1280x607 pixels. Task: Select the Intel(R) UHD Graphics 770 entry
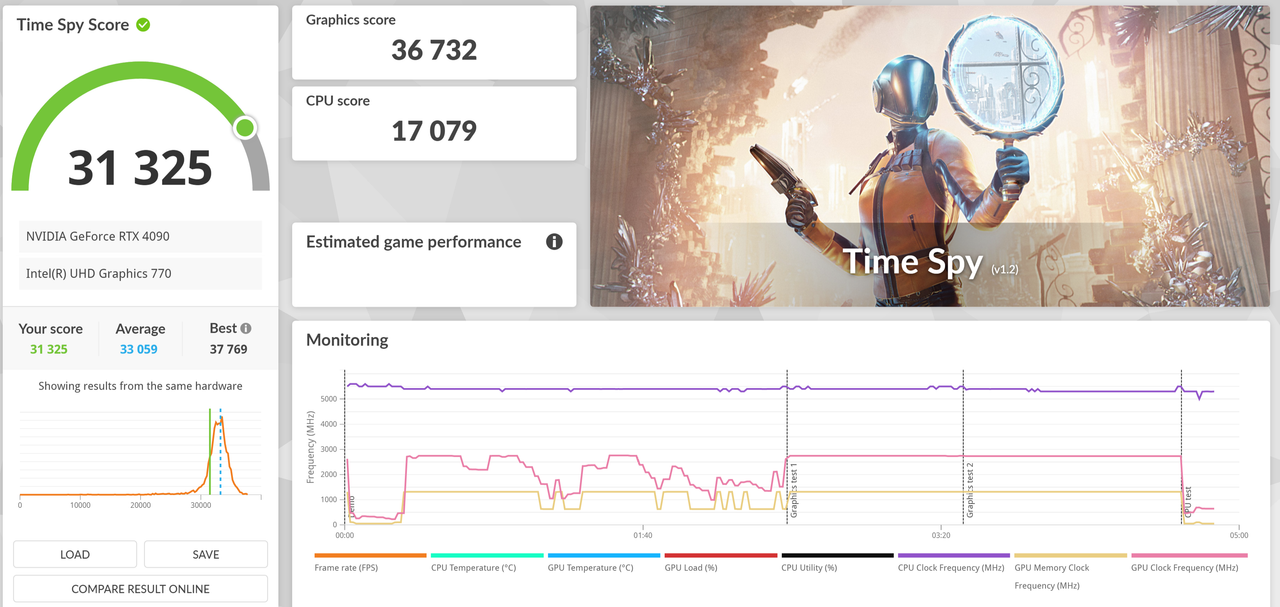click(140, 273)
